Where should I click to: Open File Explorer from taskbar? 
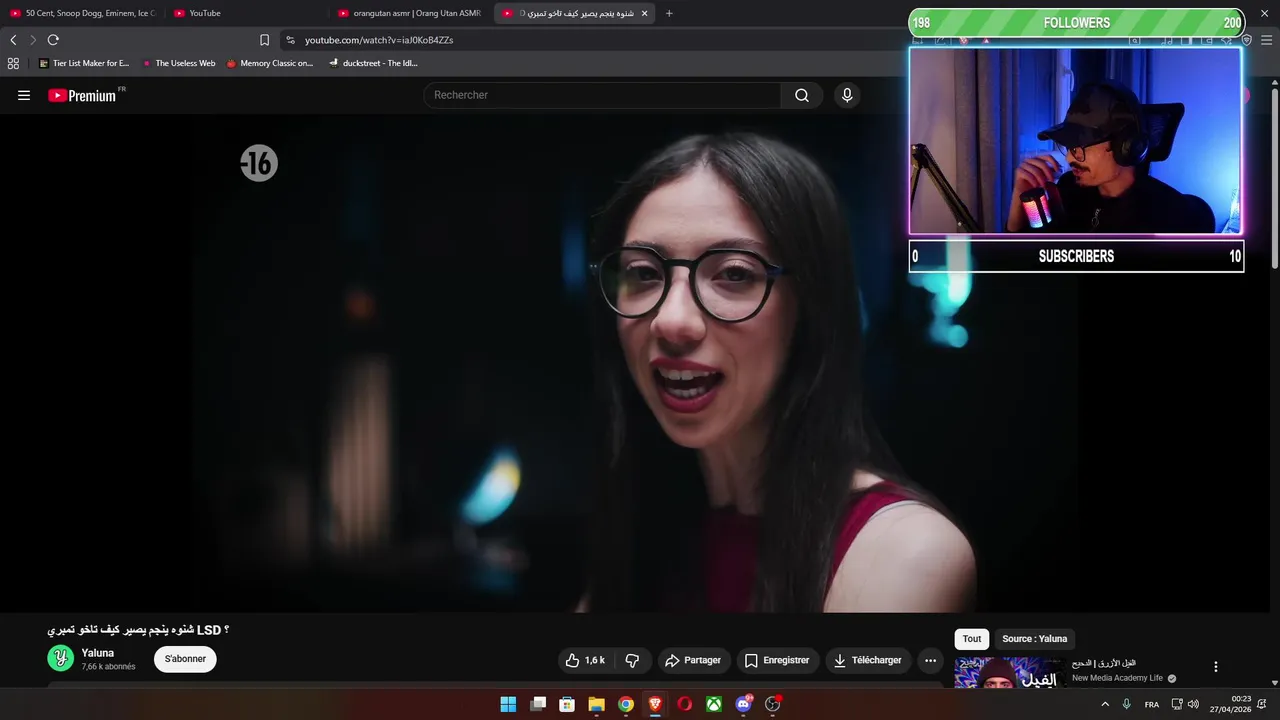coord(596,704)
